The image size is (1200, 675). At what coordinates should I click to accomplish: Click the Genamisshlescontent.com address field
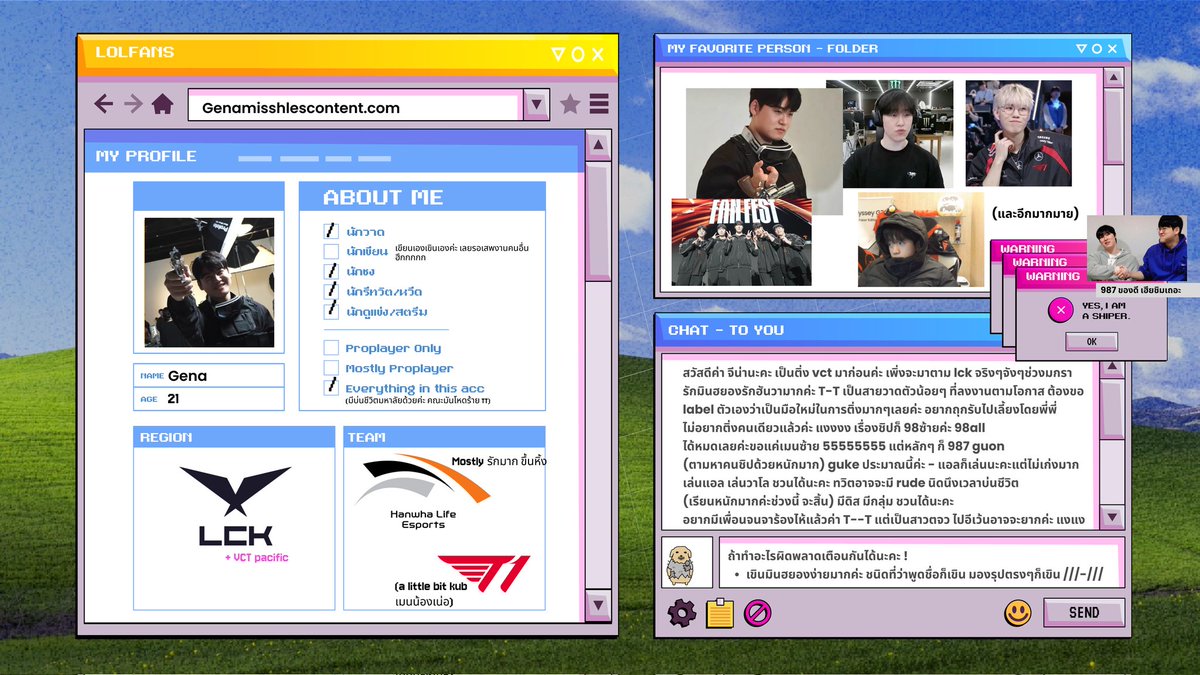tap(354, 107)
